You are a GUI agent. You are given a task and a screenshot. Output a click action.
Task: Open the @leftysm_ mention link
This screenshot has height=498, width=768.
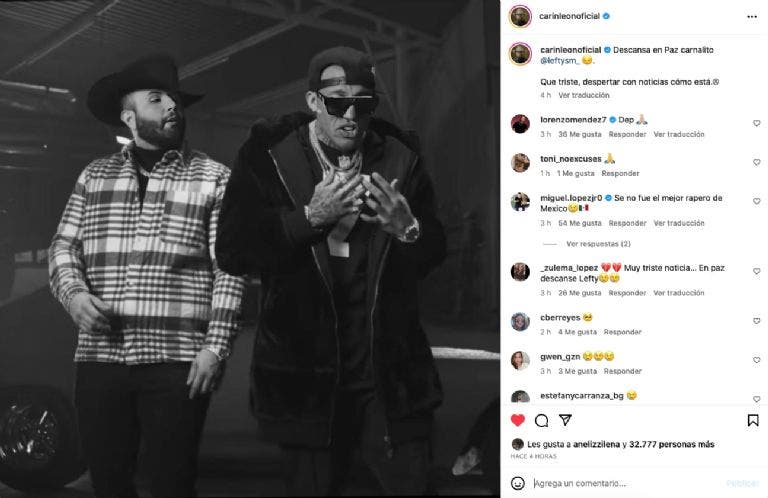560,61
